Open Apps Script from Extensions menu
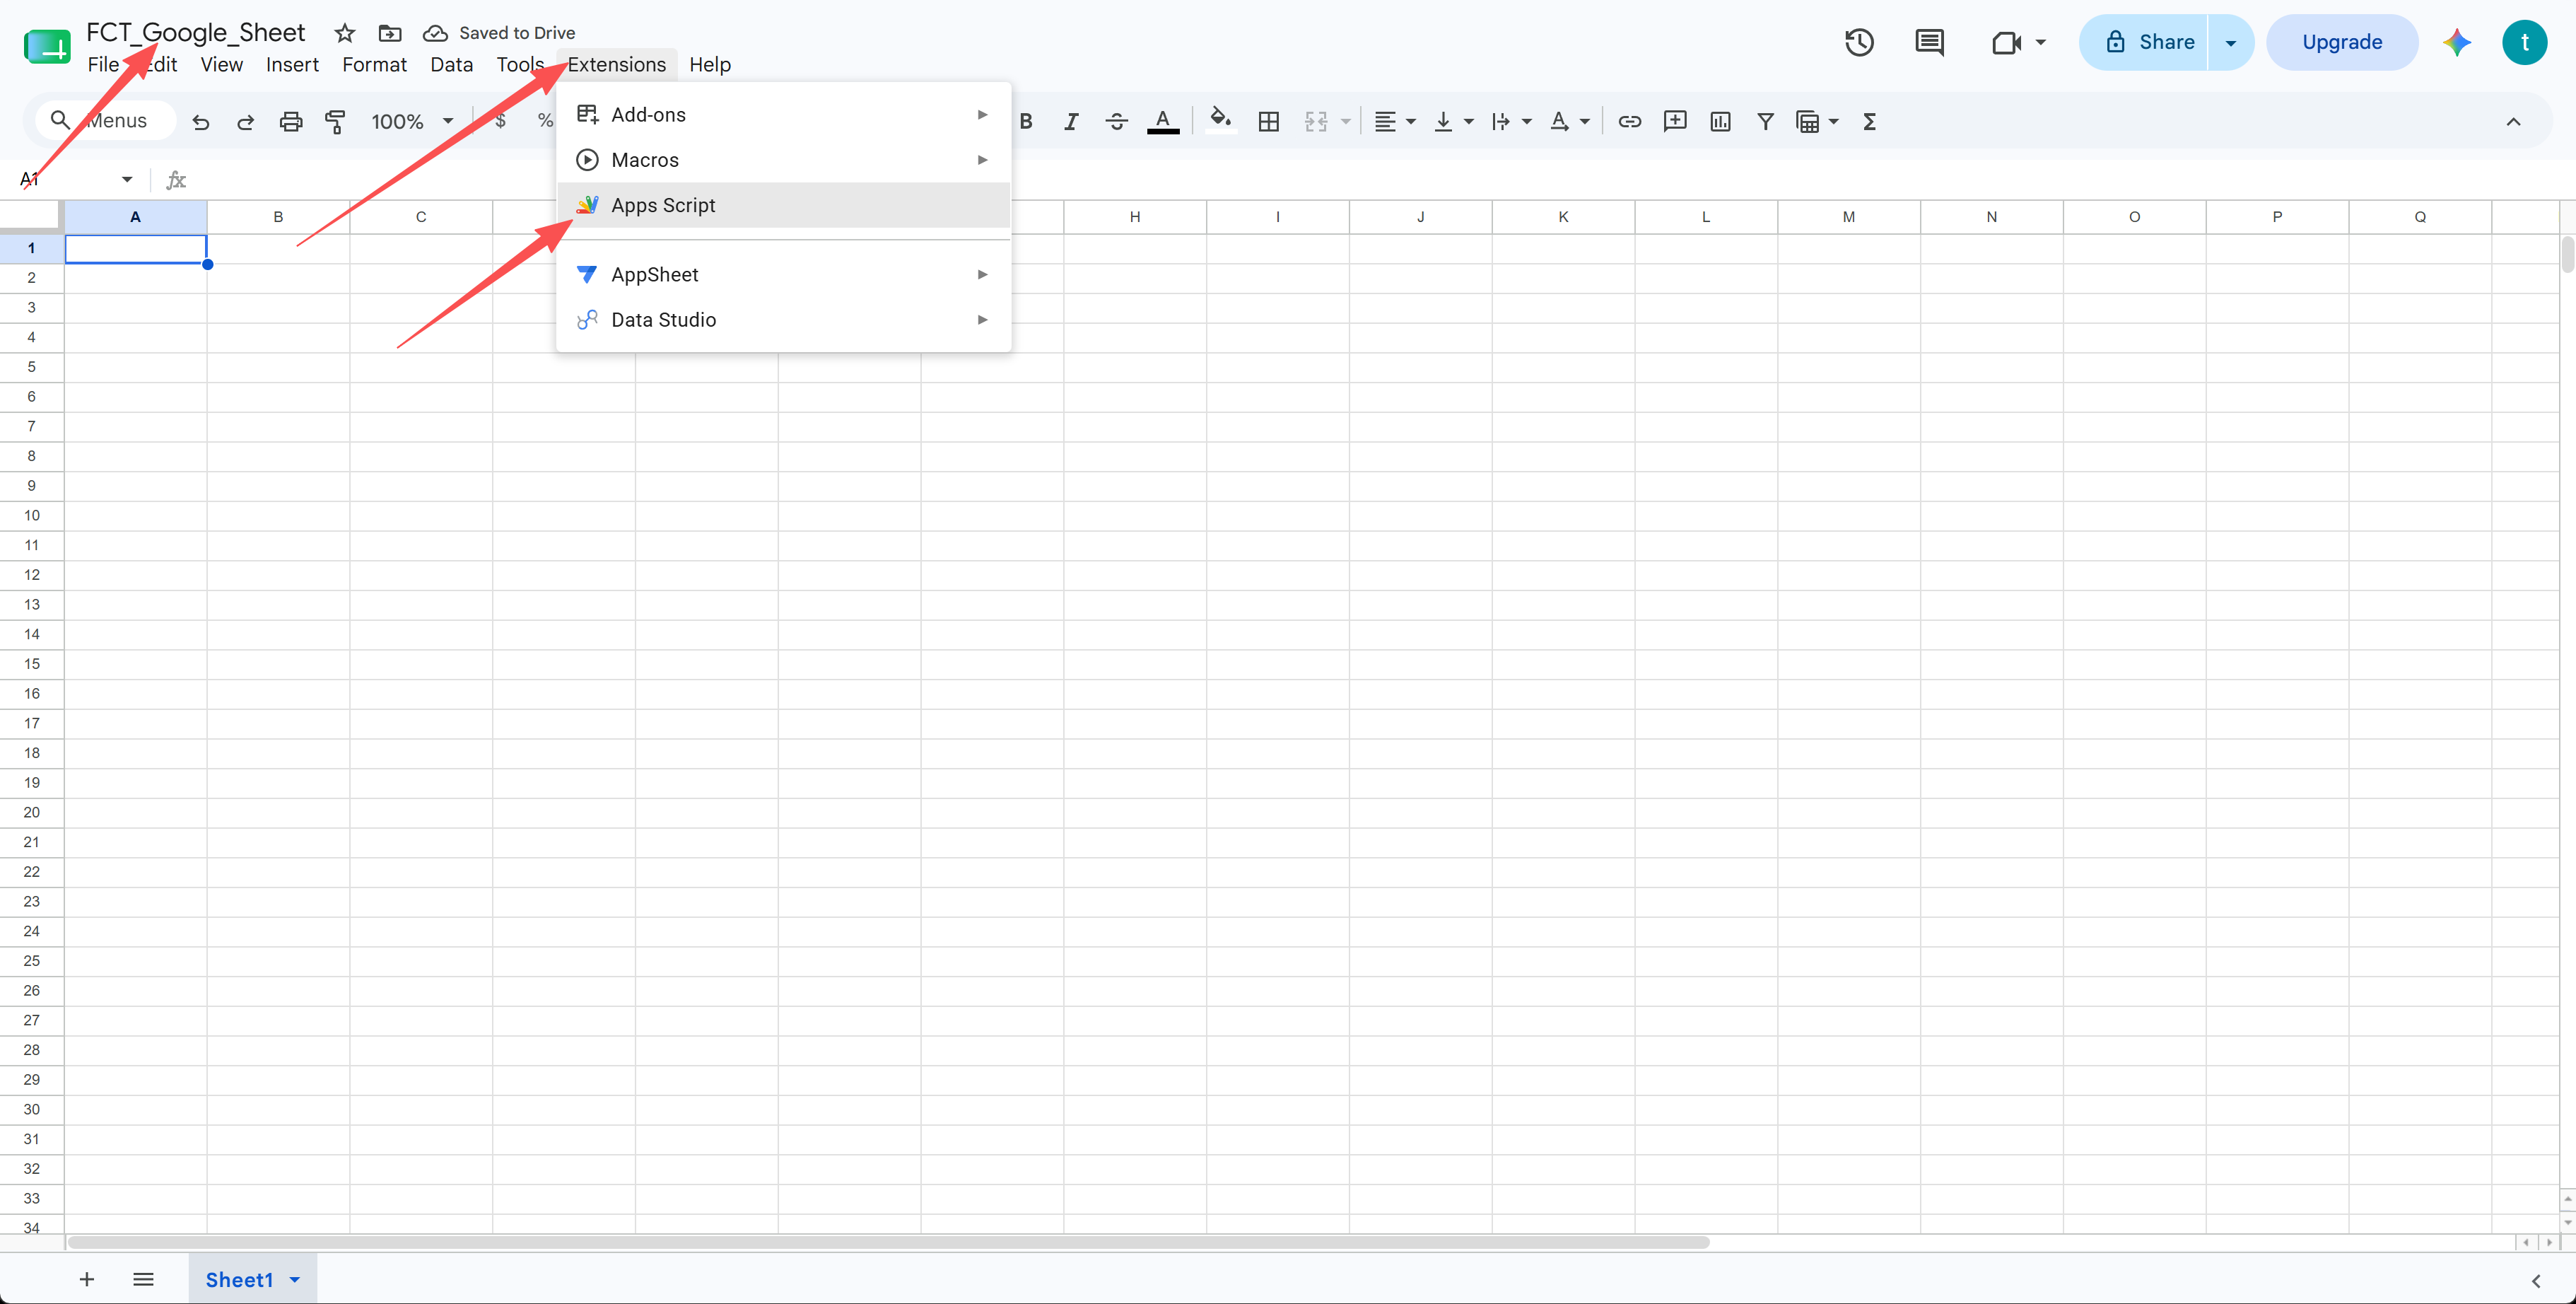Image resolution: width=2576 pixels, height=1304 pixels. point(783,205)
